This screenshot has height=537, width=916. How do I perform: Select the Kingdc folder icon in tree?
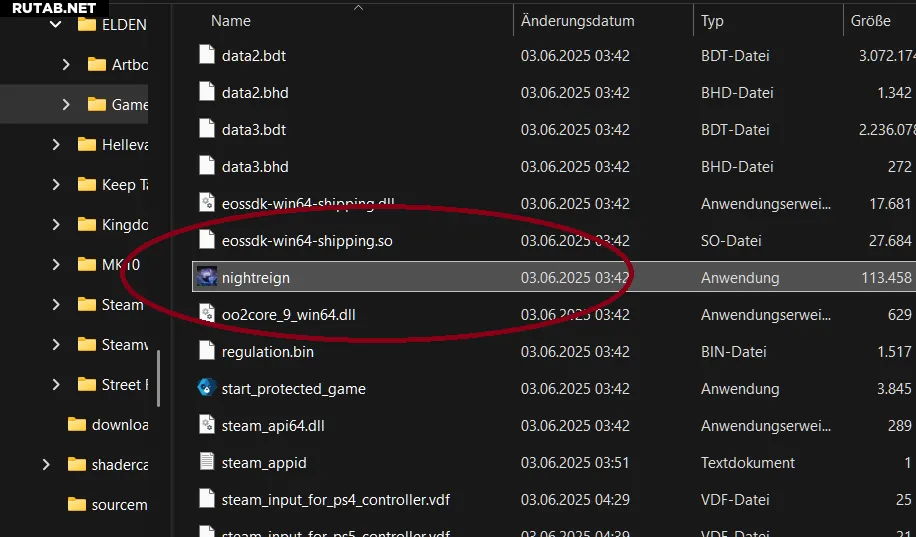pos(87,224)
